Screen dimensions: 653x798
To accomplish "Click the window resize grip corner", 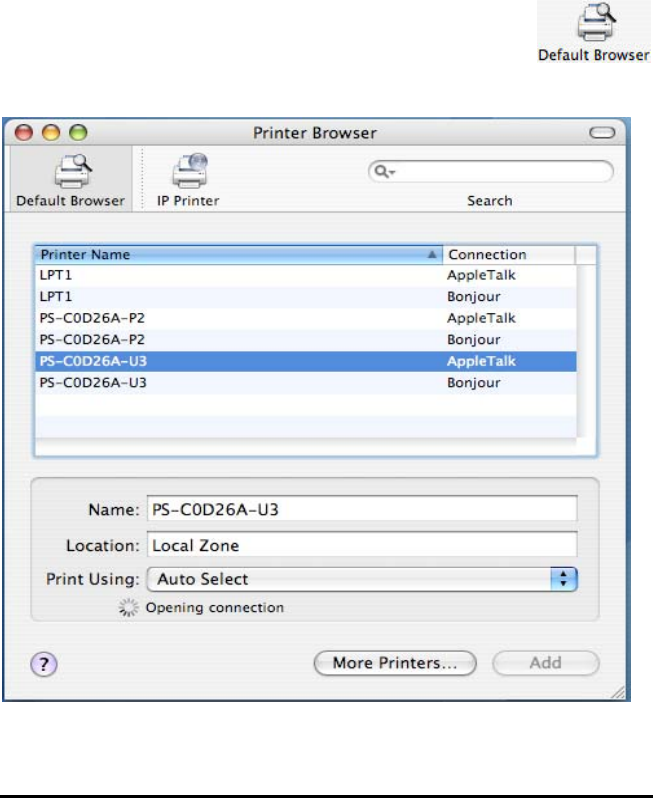I will (x=618, y=692).
